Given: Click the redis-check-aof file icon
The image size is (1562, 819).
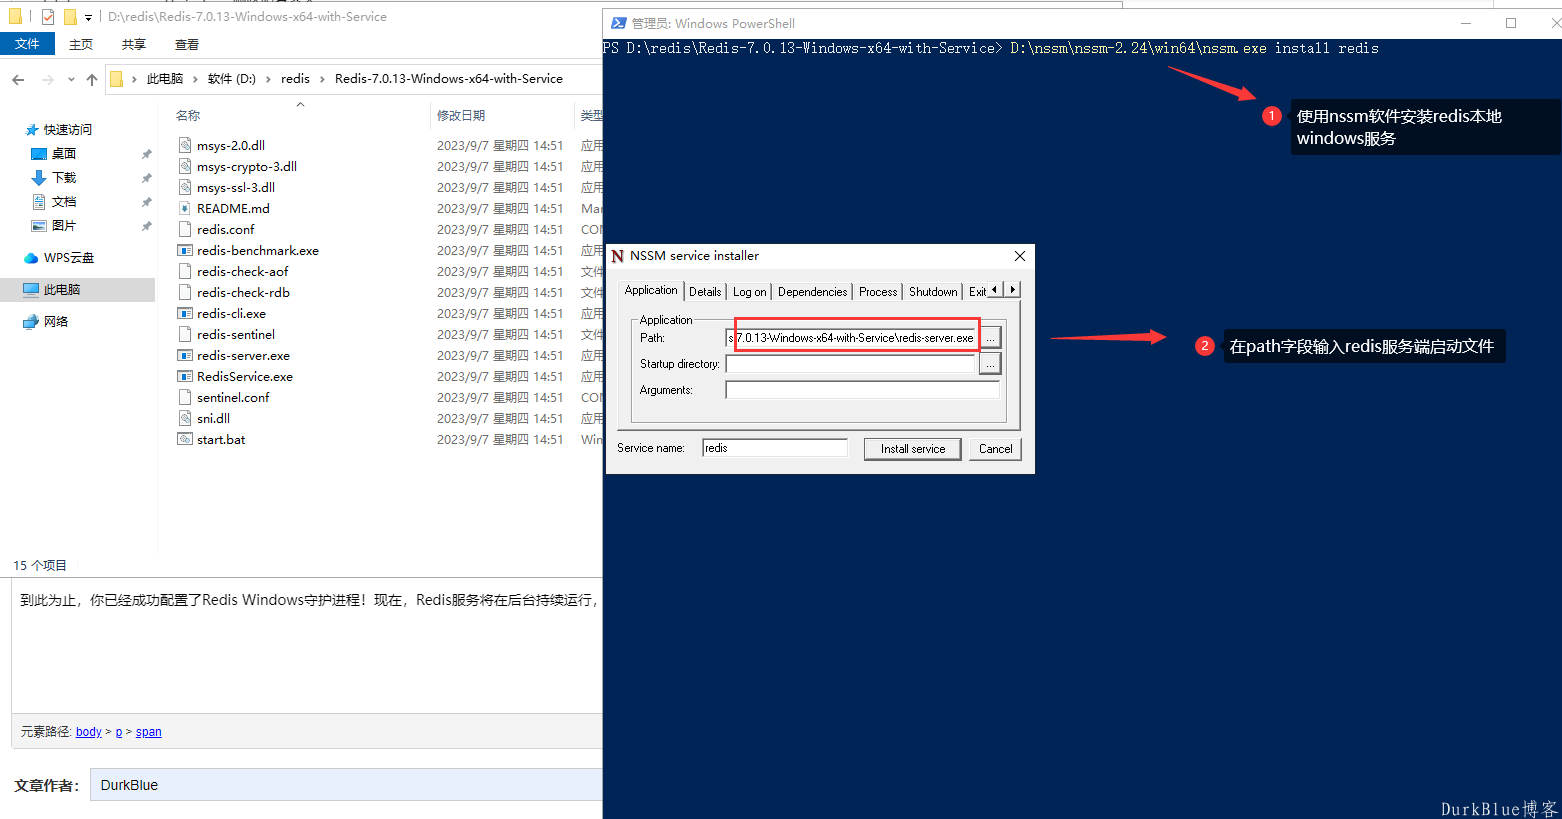Looking at the screenshot, I should pyautogui.click(x=185, y=271).
